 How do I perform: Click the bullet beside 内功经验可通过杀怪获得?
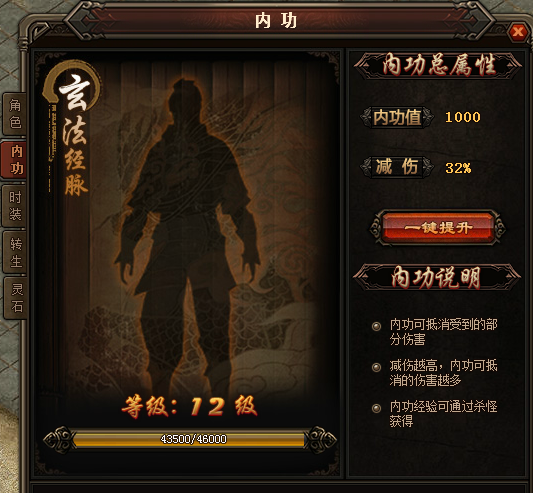click(x=376, y=408)
